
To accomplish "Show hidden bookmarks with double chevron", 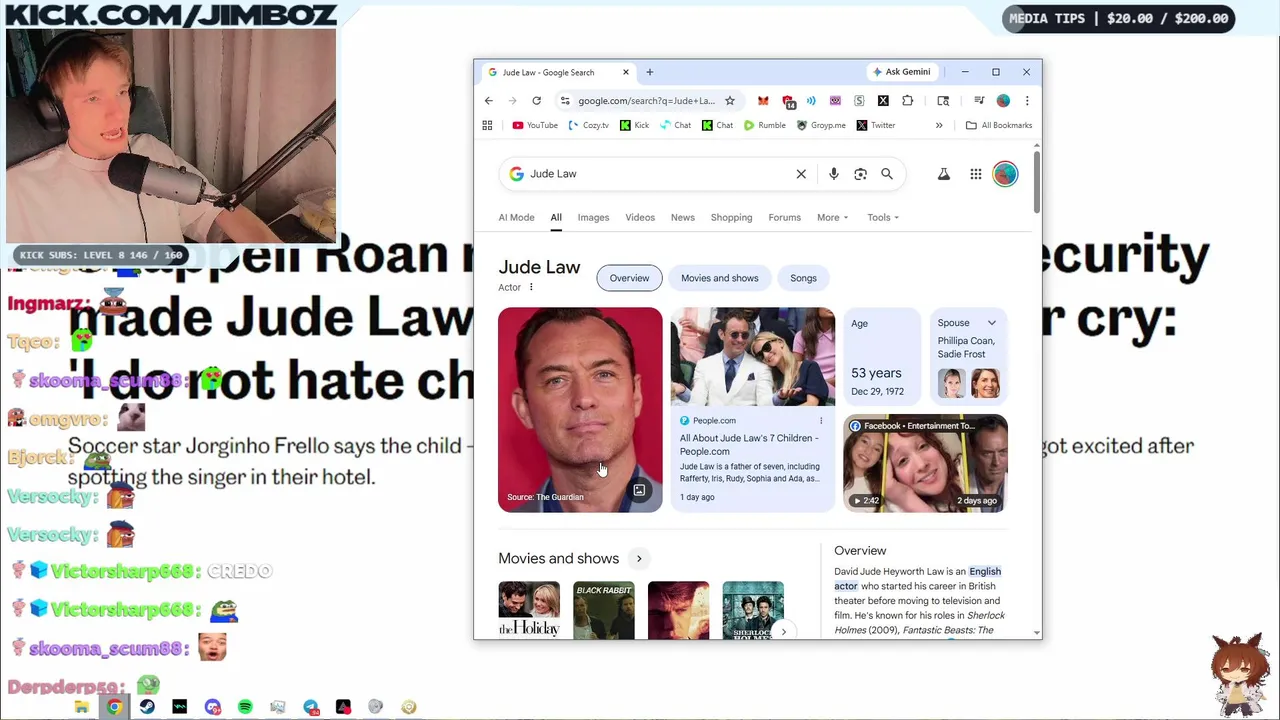I will (x=939, y=125).
